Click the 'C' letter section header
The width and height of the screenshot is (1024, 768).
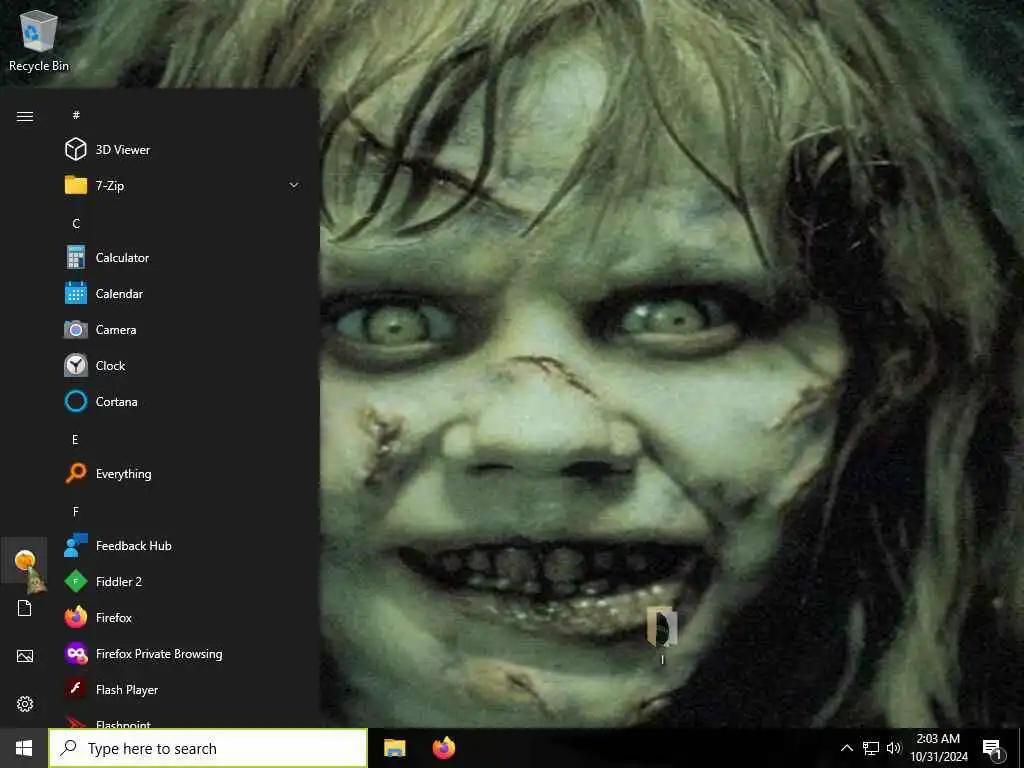(76, 223)
